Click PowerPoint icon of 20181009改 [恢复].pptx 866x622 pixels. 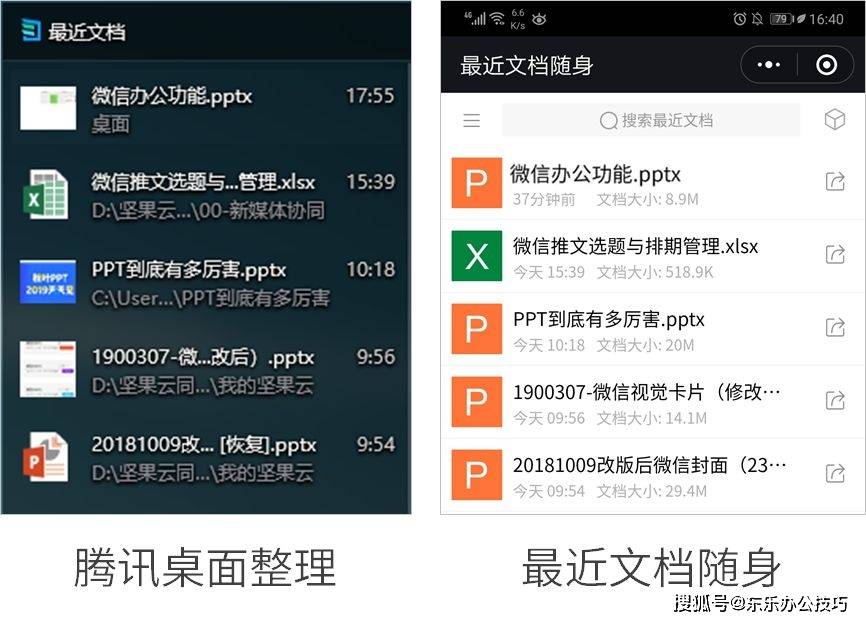45,457
